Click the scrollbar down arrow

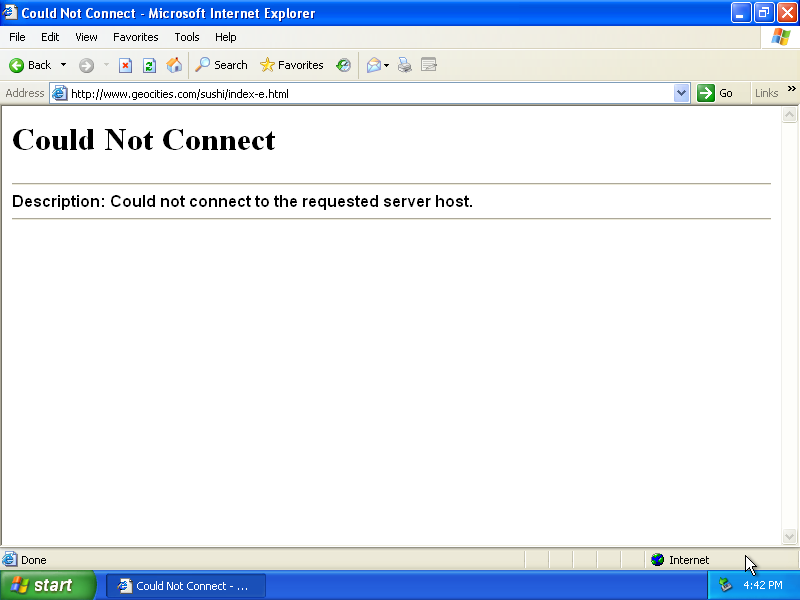(x=789, y=536)
